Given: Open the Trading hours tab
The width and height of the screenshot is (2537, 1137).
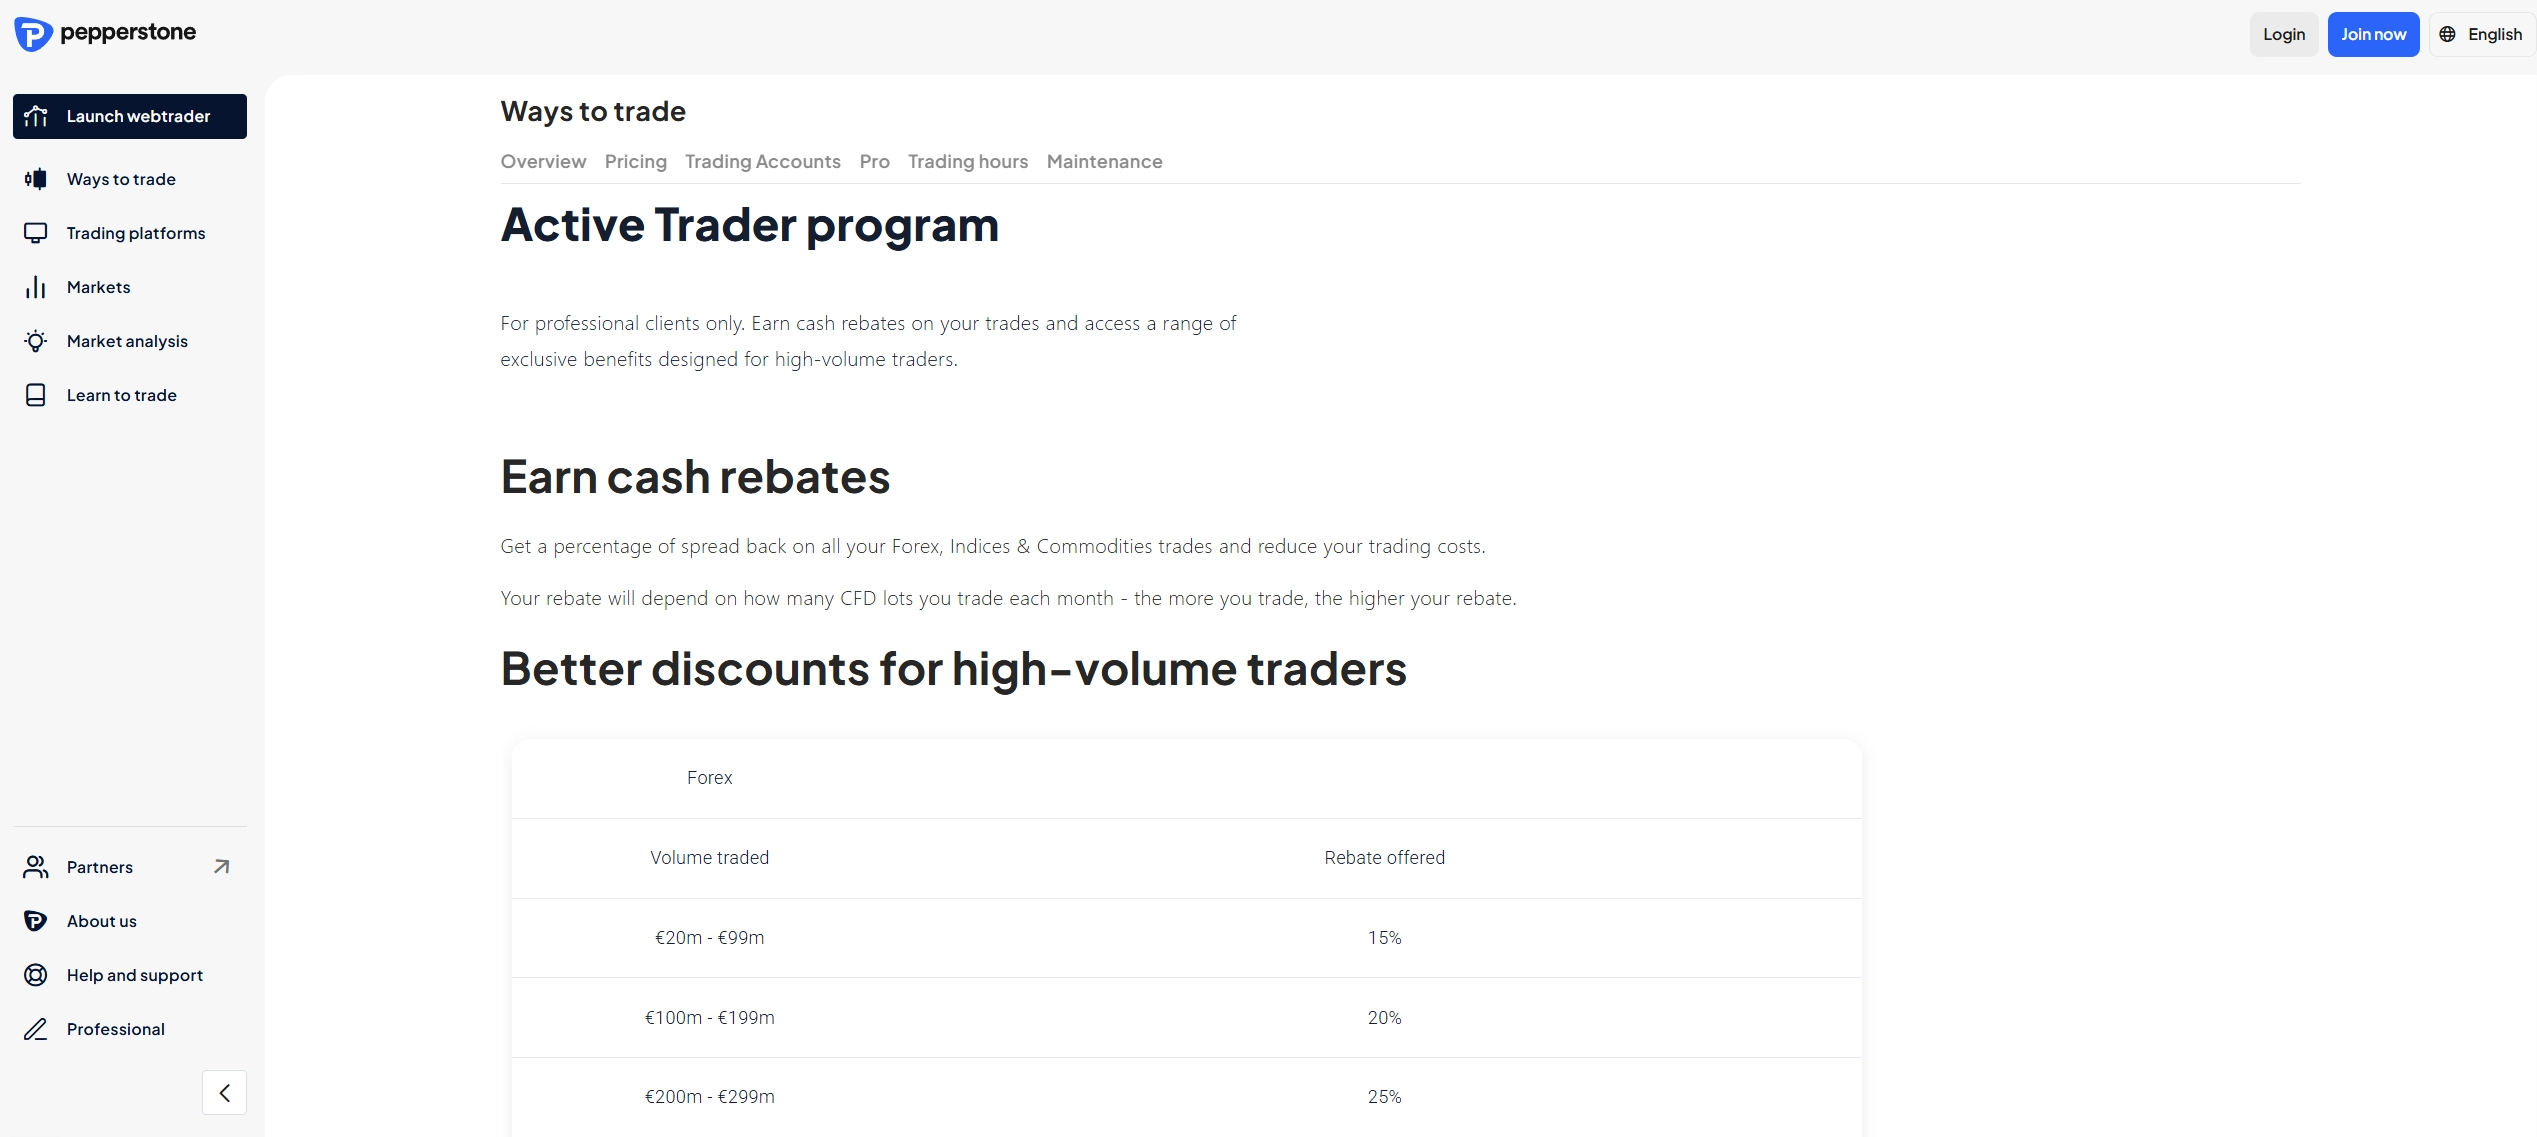Looking at the screenshot, I should (x=968, y=162).
